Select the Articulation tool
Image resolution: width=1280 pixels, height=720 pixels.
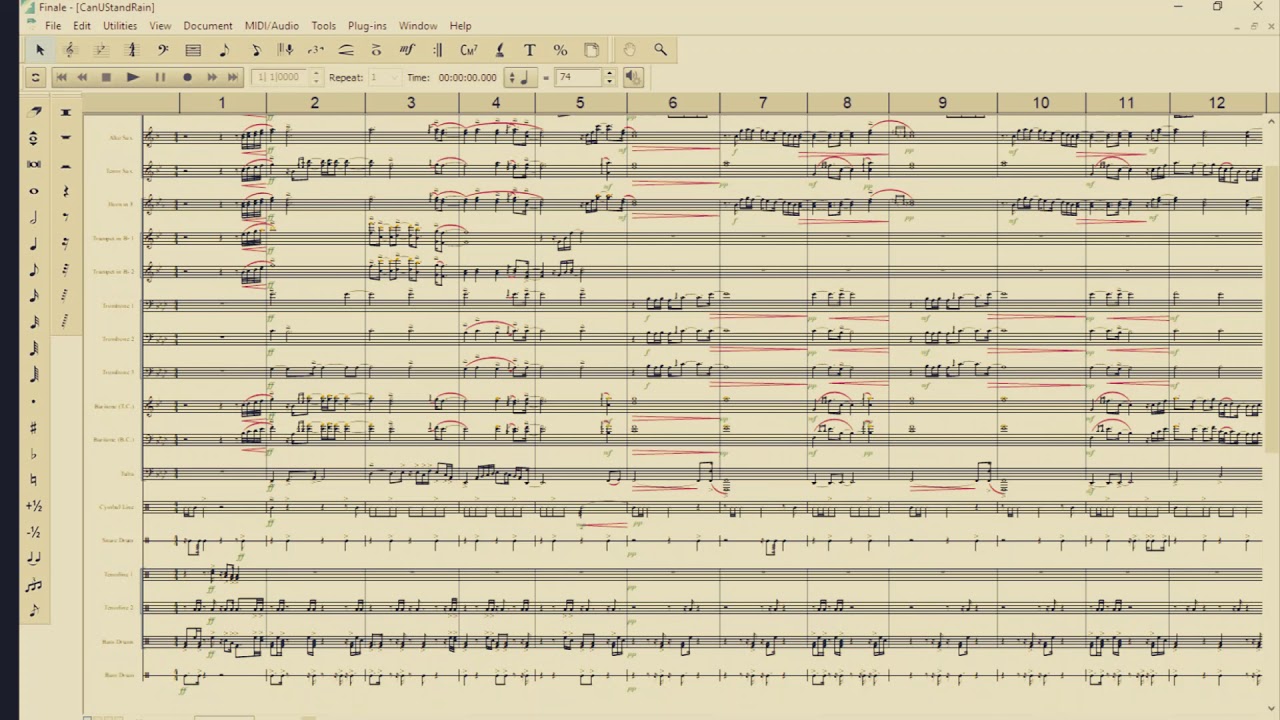click(x=376, y=50)
